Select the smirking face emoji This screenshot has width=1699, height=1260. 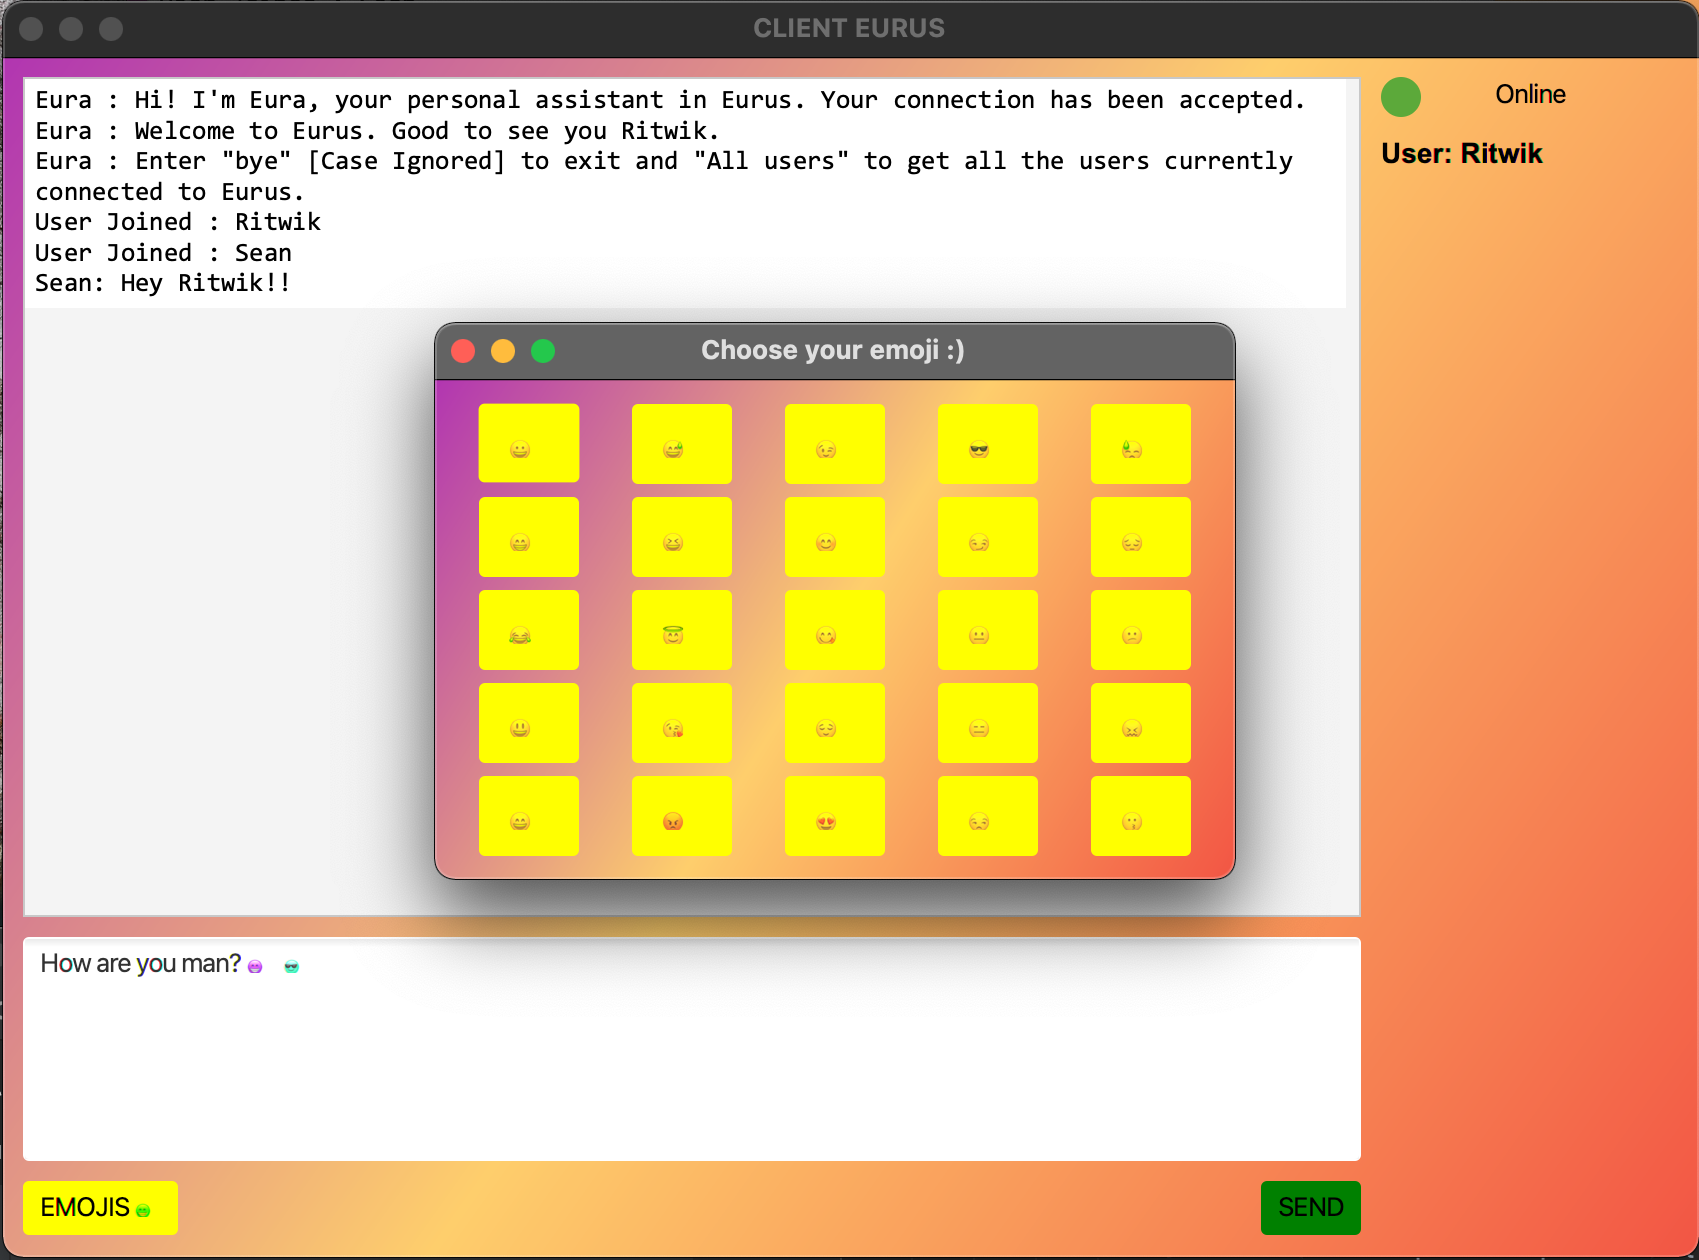tap(988, 537)
